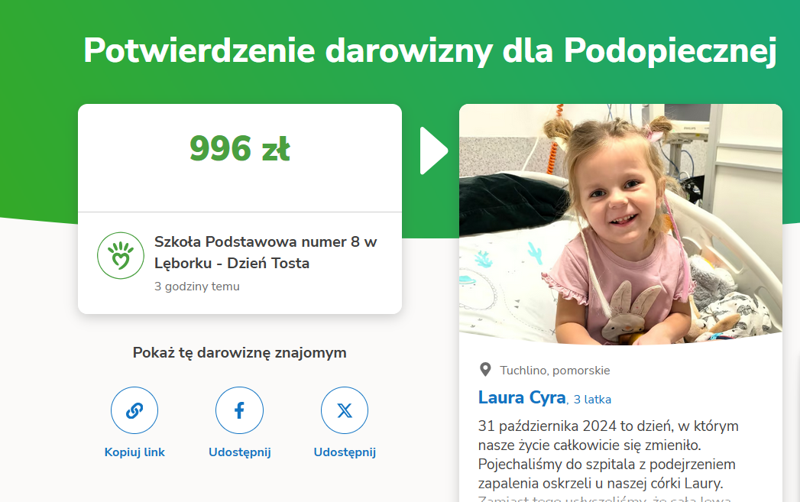Click the 996 zł donation amount

[239, 148]
